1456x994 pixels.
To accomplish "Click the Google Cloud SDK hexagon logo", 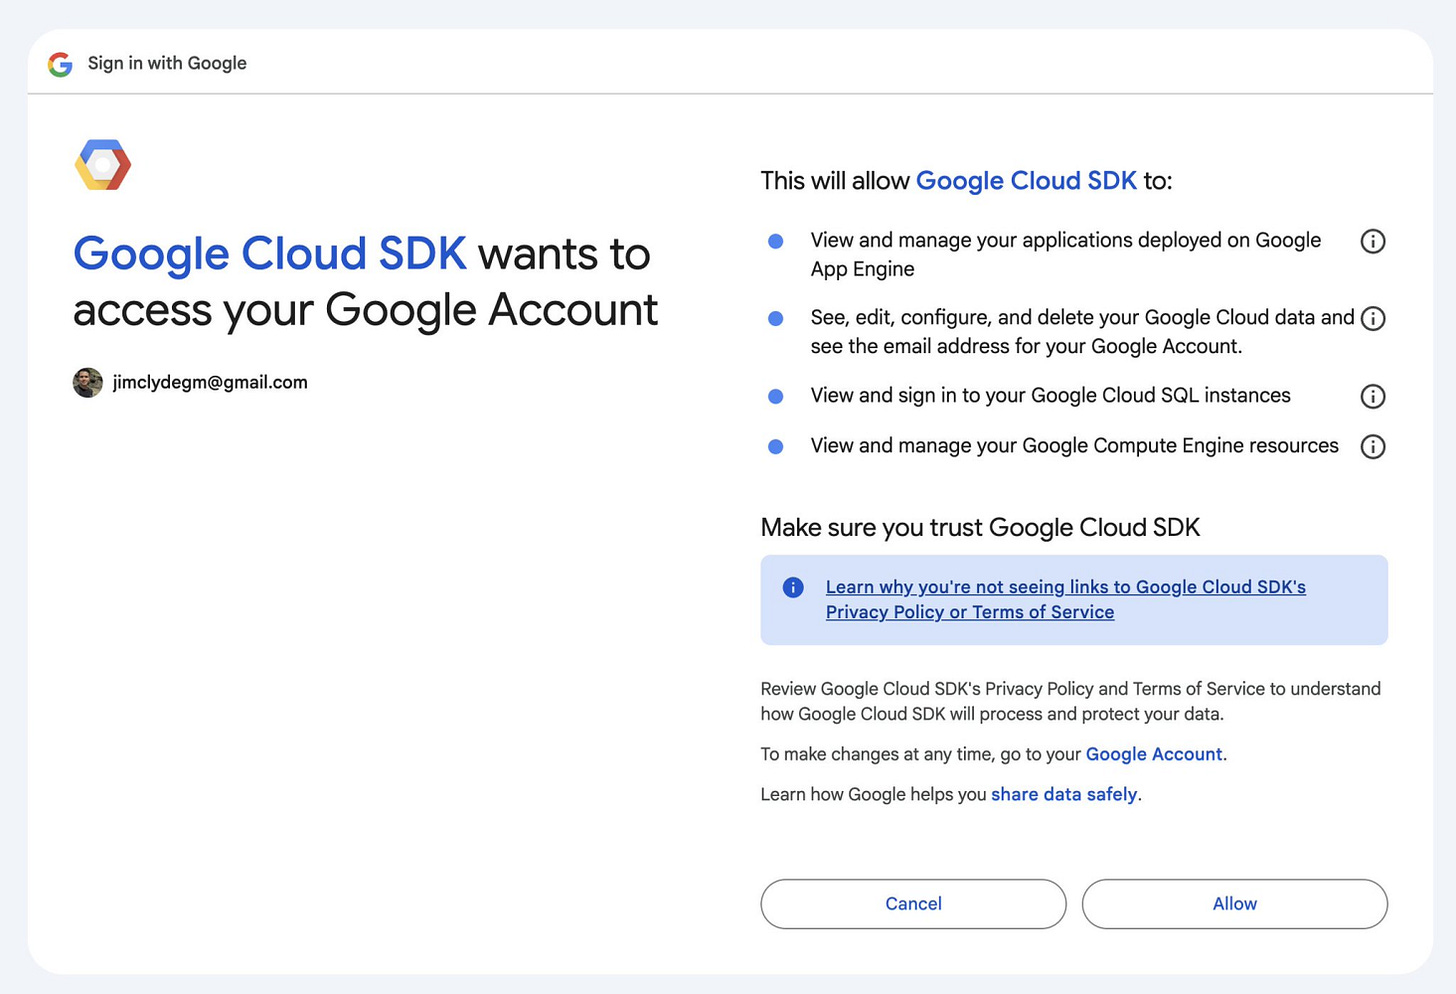I will point(103,165).
